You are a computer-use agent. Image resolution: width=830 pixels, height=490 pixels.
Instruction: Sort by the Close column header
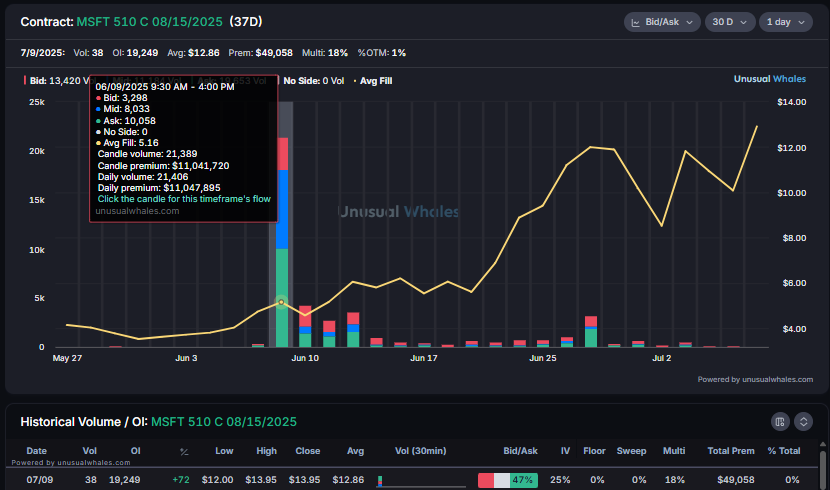(308, 451)
